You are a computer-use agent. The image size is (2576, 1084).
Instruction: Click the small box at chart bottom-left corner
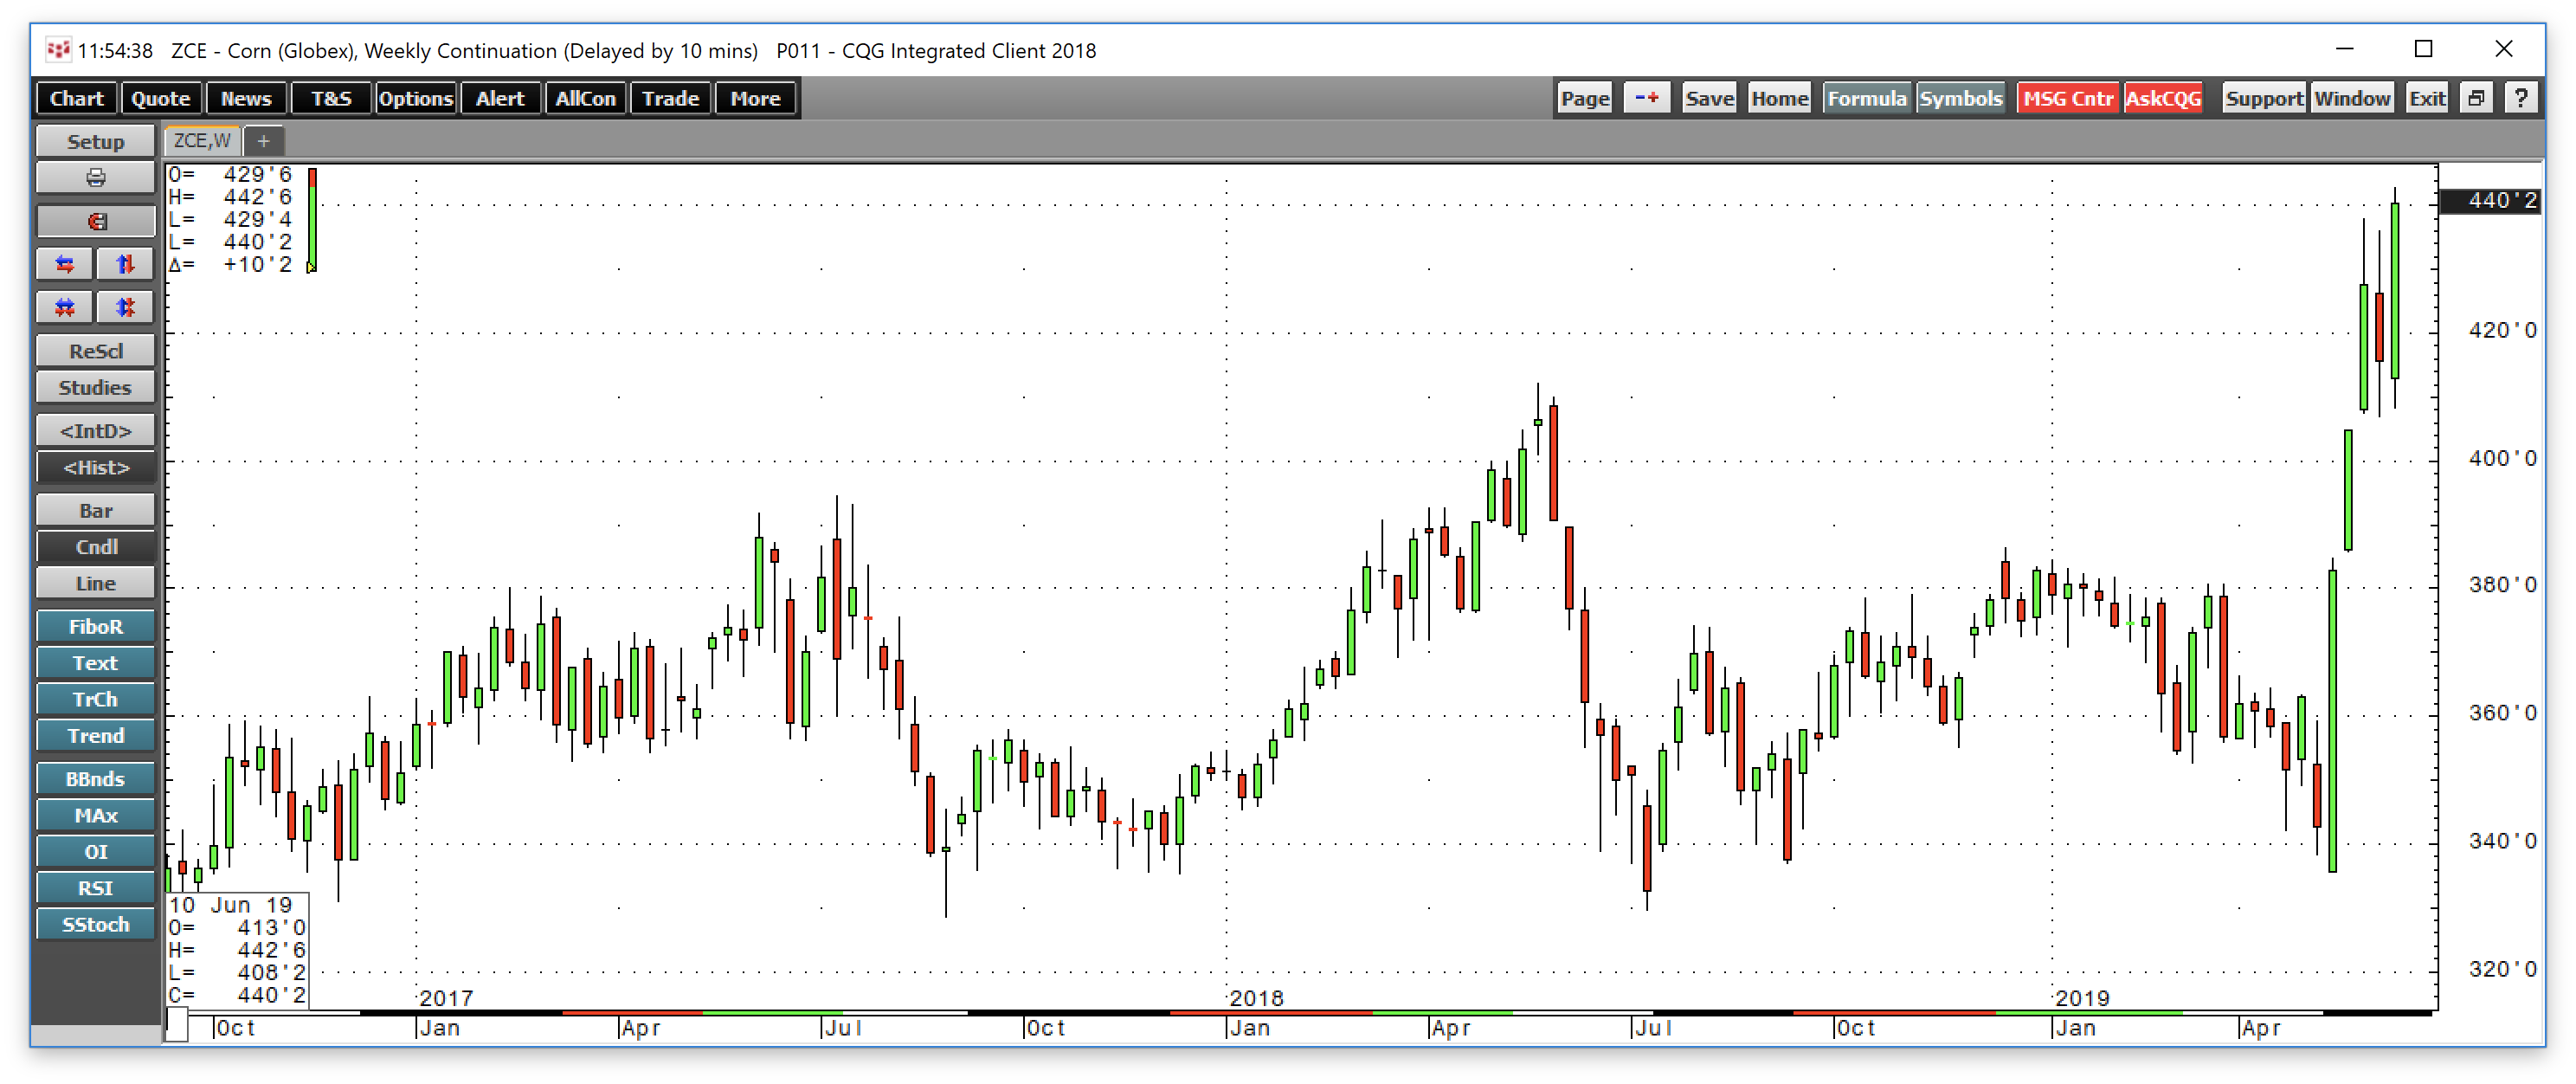click(x=176, y=1024)
